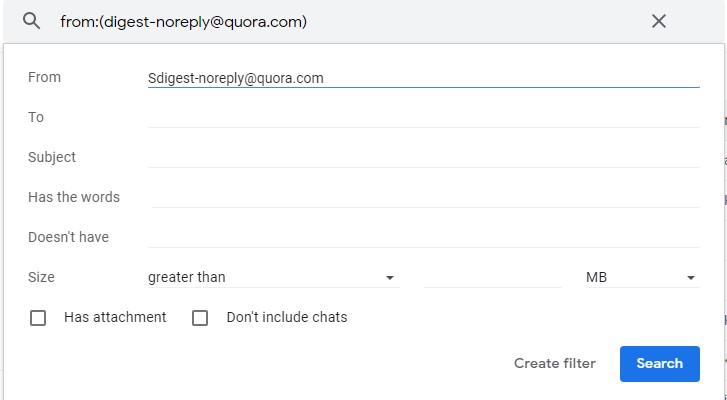Focus the From field with quora address
727x400 pixels.
click(423, 78)
